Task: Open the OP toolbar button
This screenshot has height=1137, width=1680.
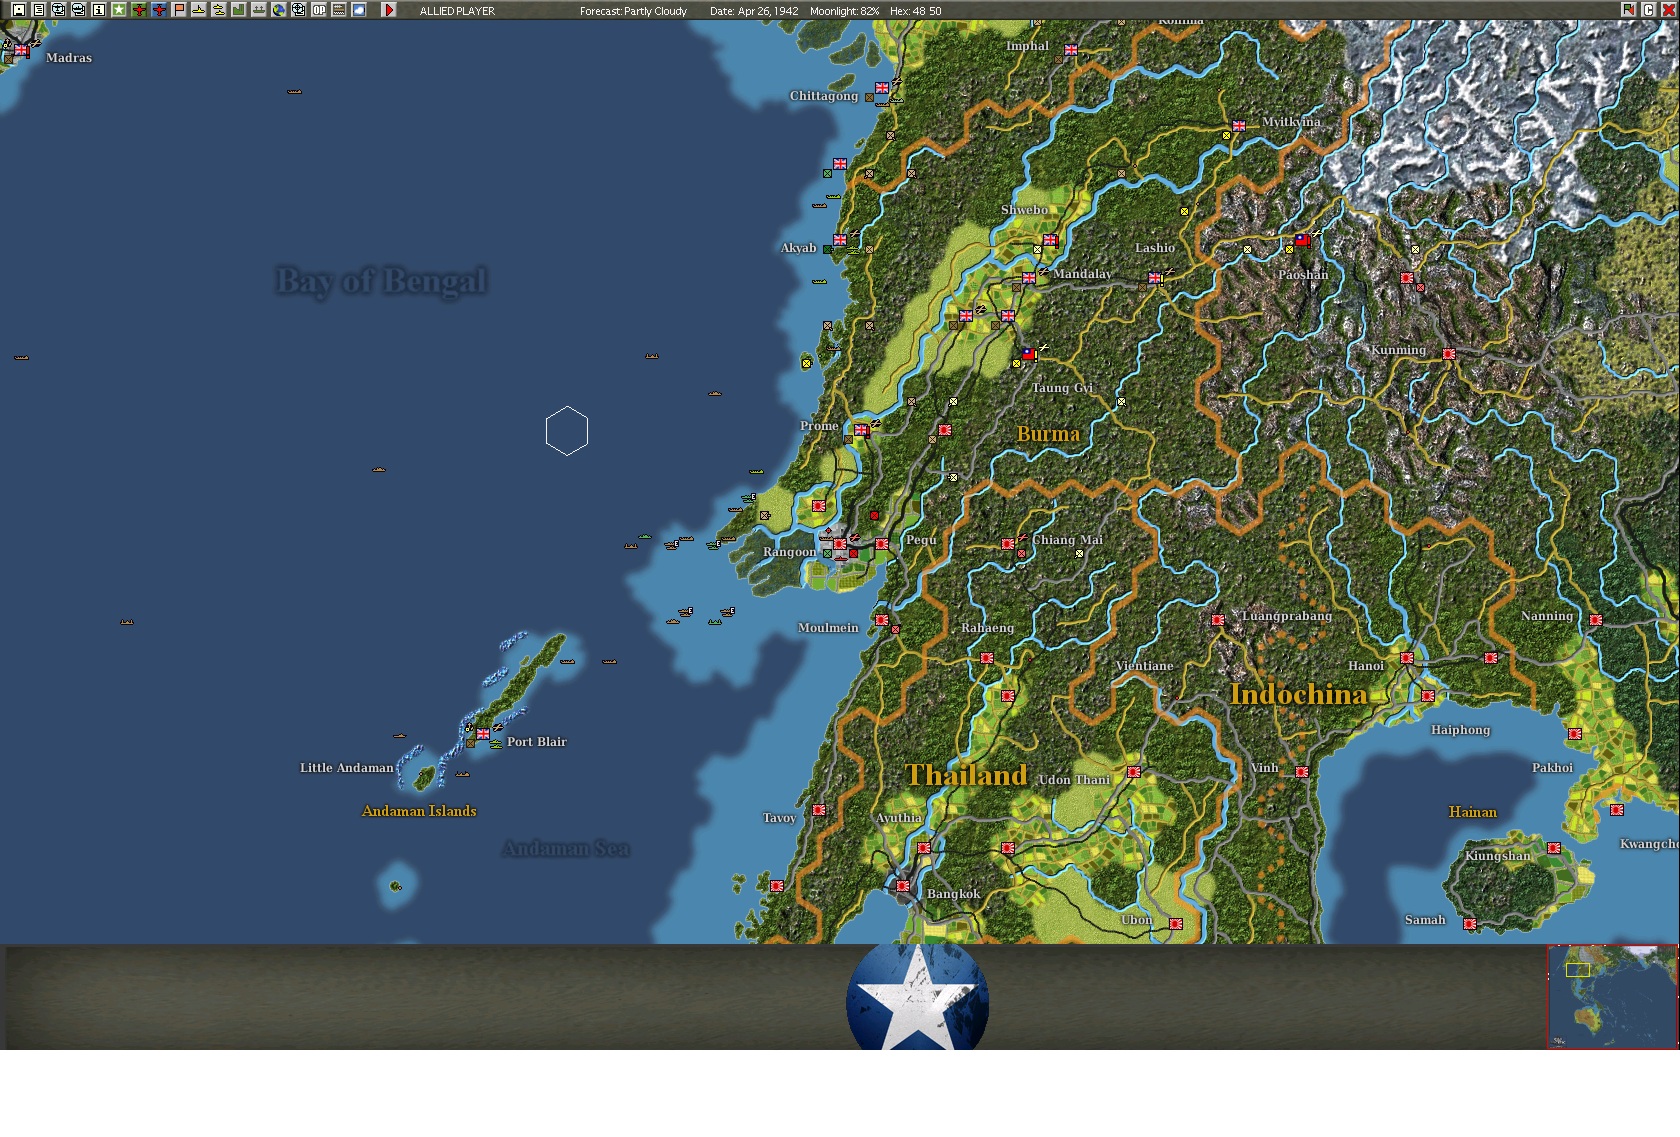Action: (x=319, y=10)
